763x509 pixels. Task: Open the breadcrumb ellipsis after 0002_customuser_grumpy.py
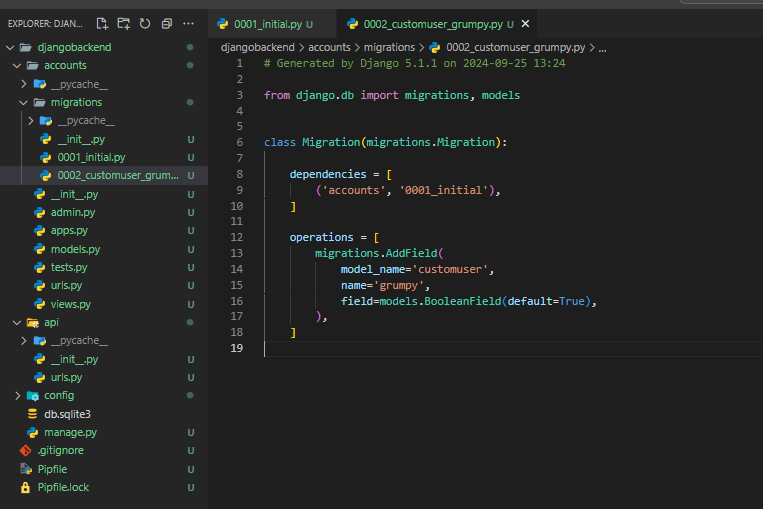click(602, 47)
